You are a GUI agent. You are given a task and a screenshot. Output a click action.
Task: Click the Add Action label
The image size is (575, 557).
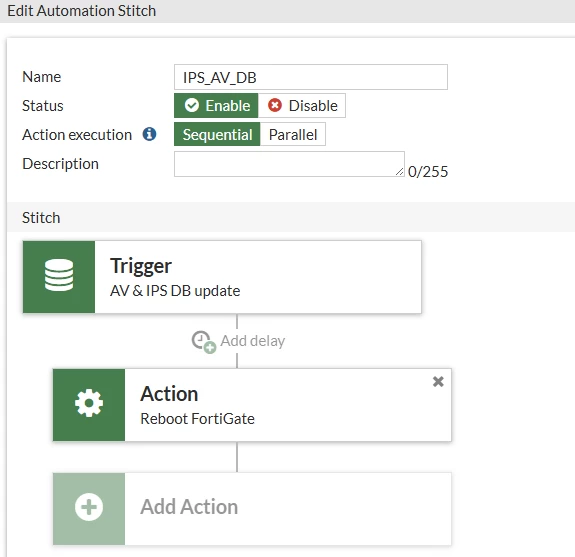pos(189,507)
